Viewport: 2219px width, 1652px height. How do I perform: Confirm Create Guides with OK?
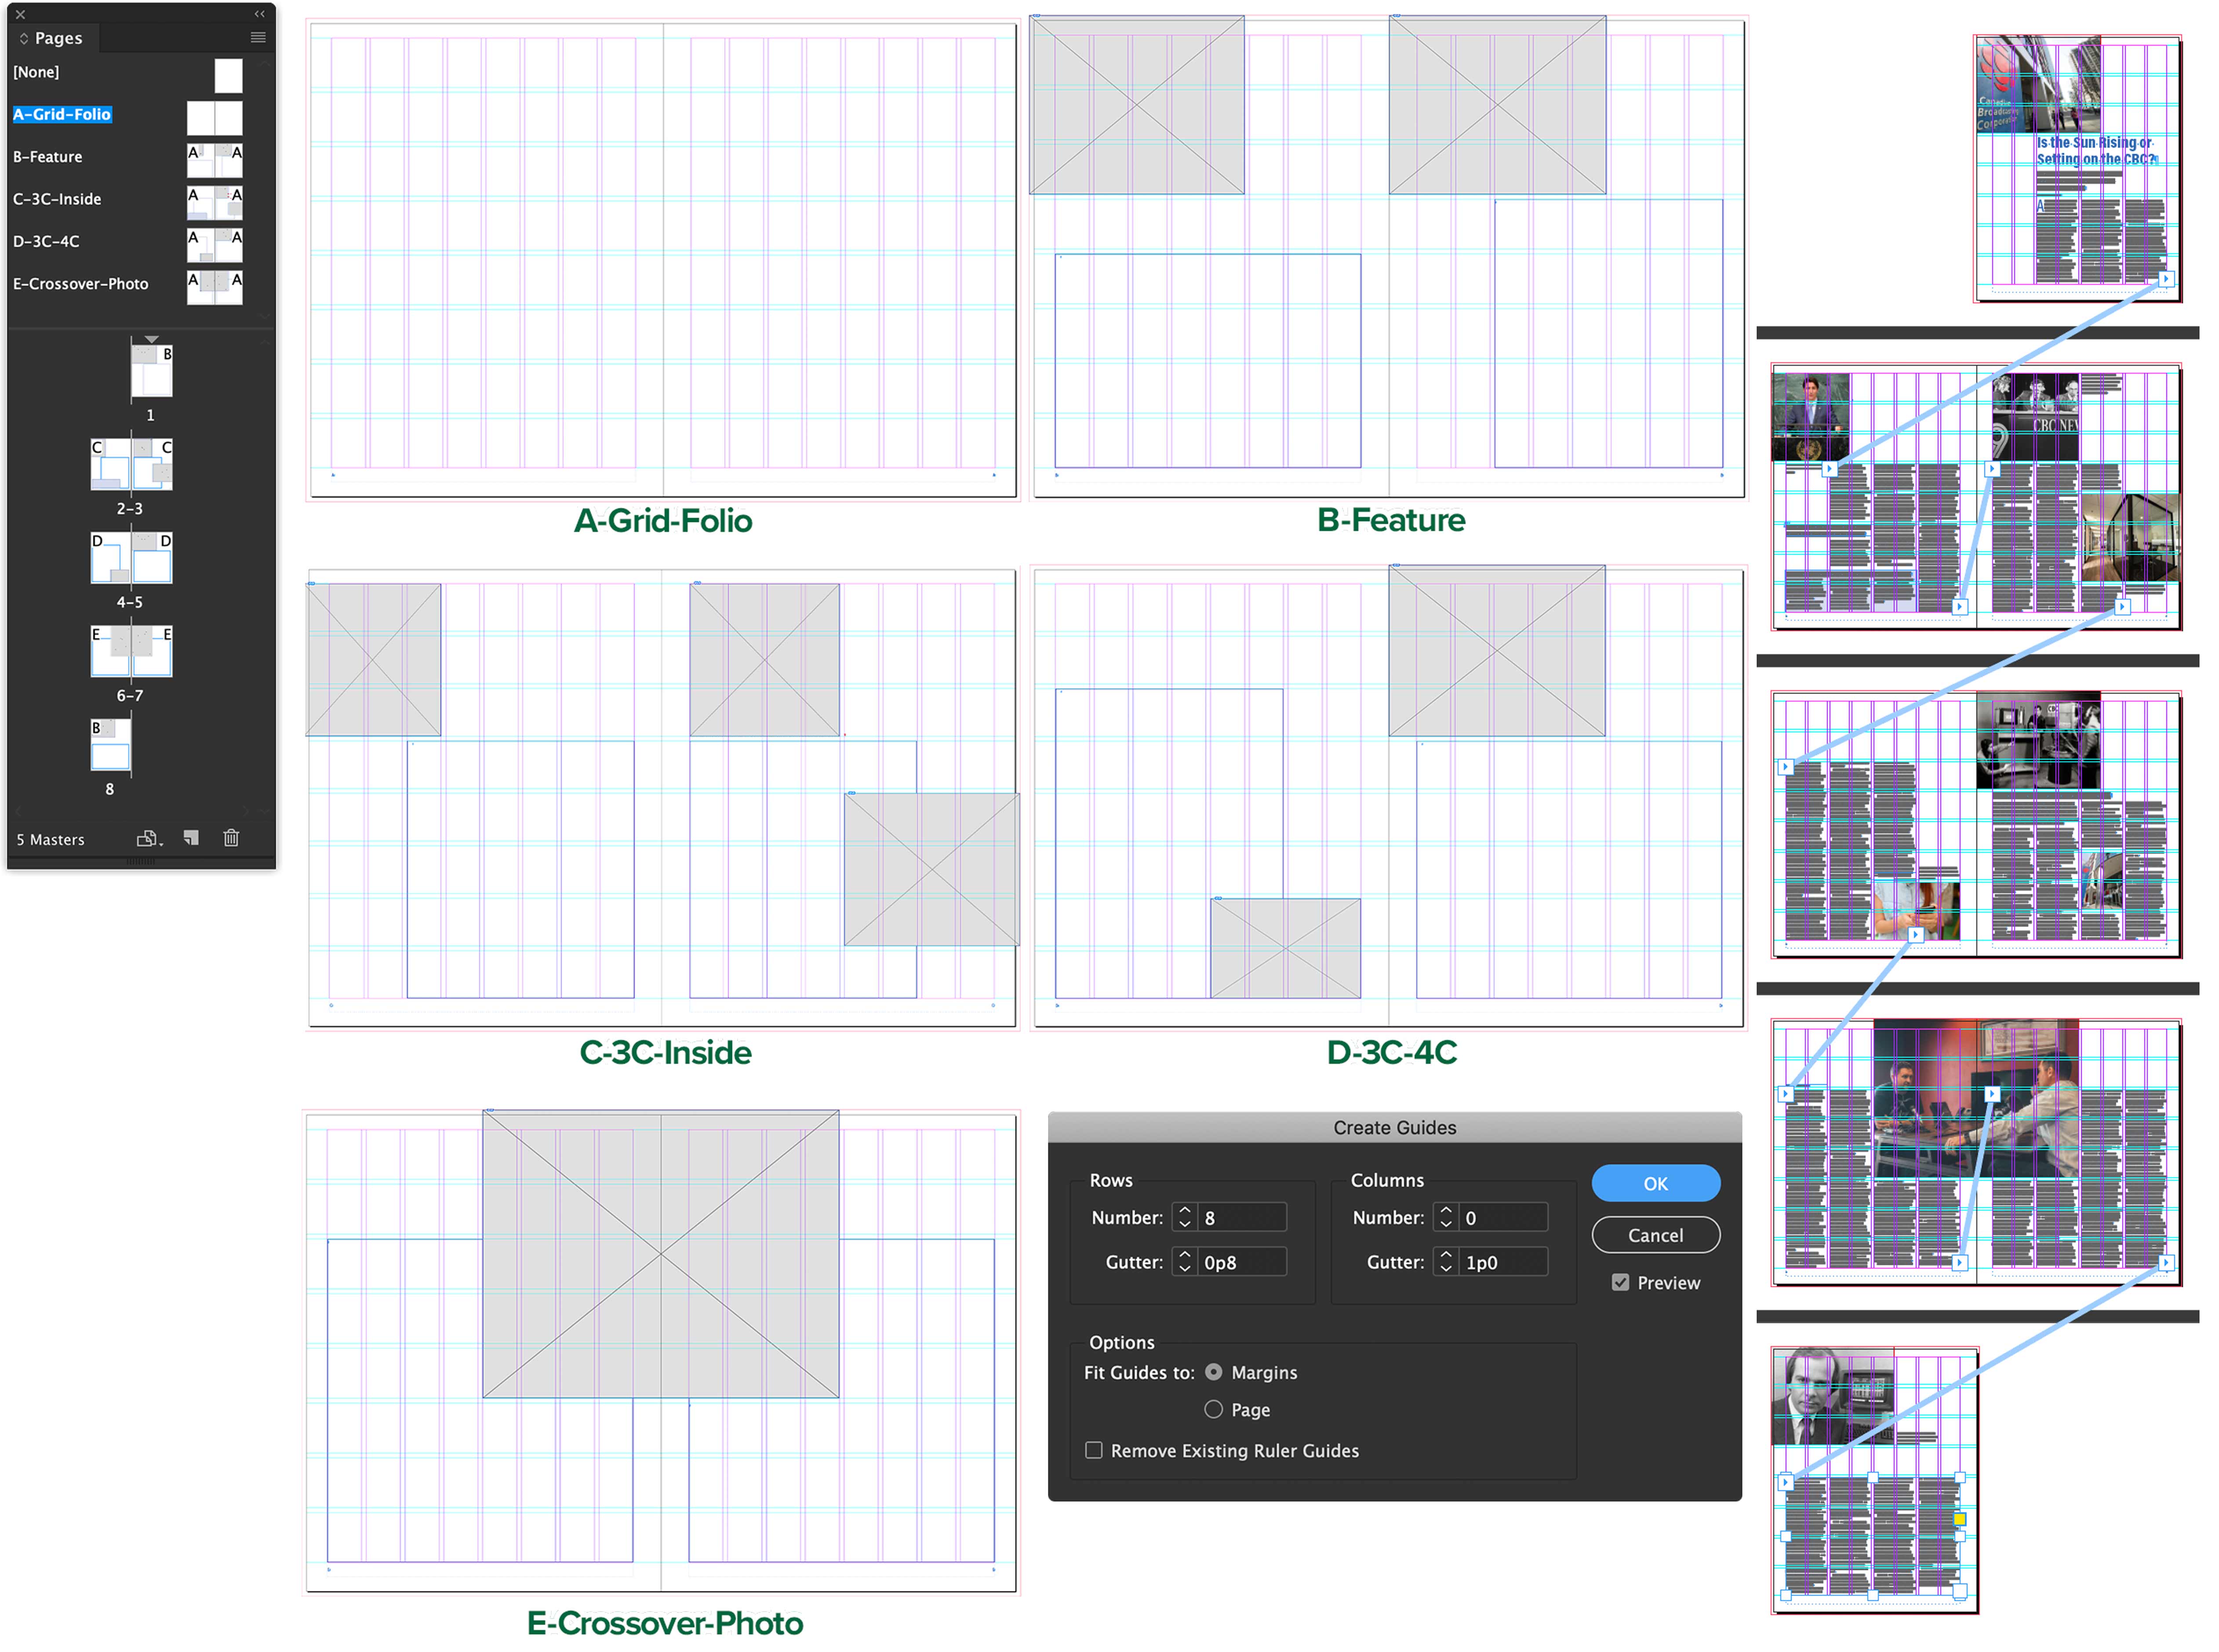click(x=1656, y=1184)
